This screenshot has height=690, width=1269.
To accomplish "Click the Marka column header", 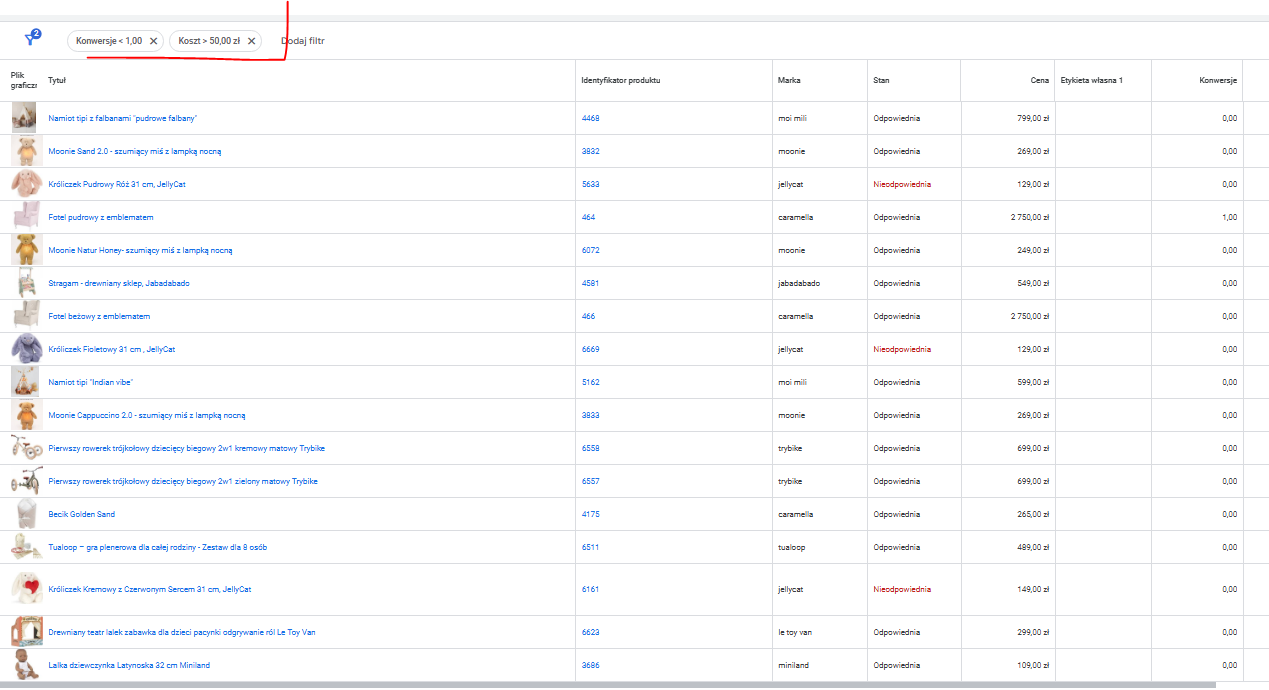I will pos(788,80).
